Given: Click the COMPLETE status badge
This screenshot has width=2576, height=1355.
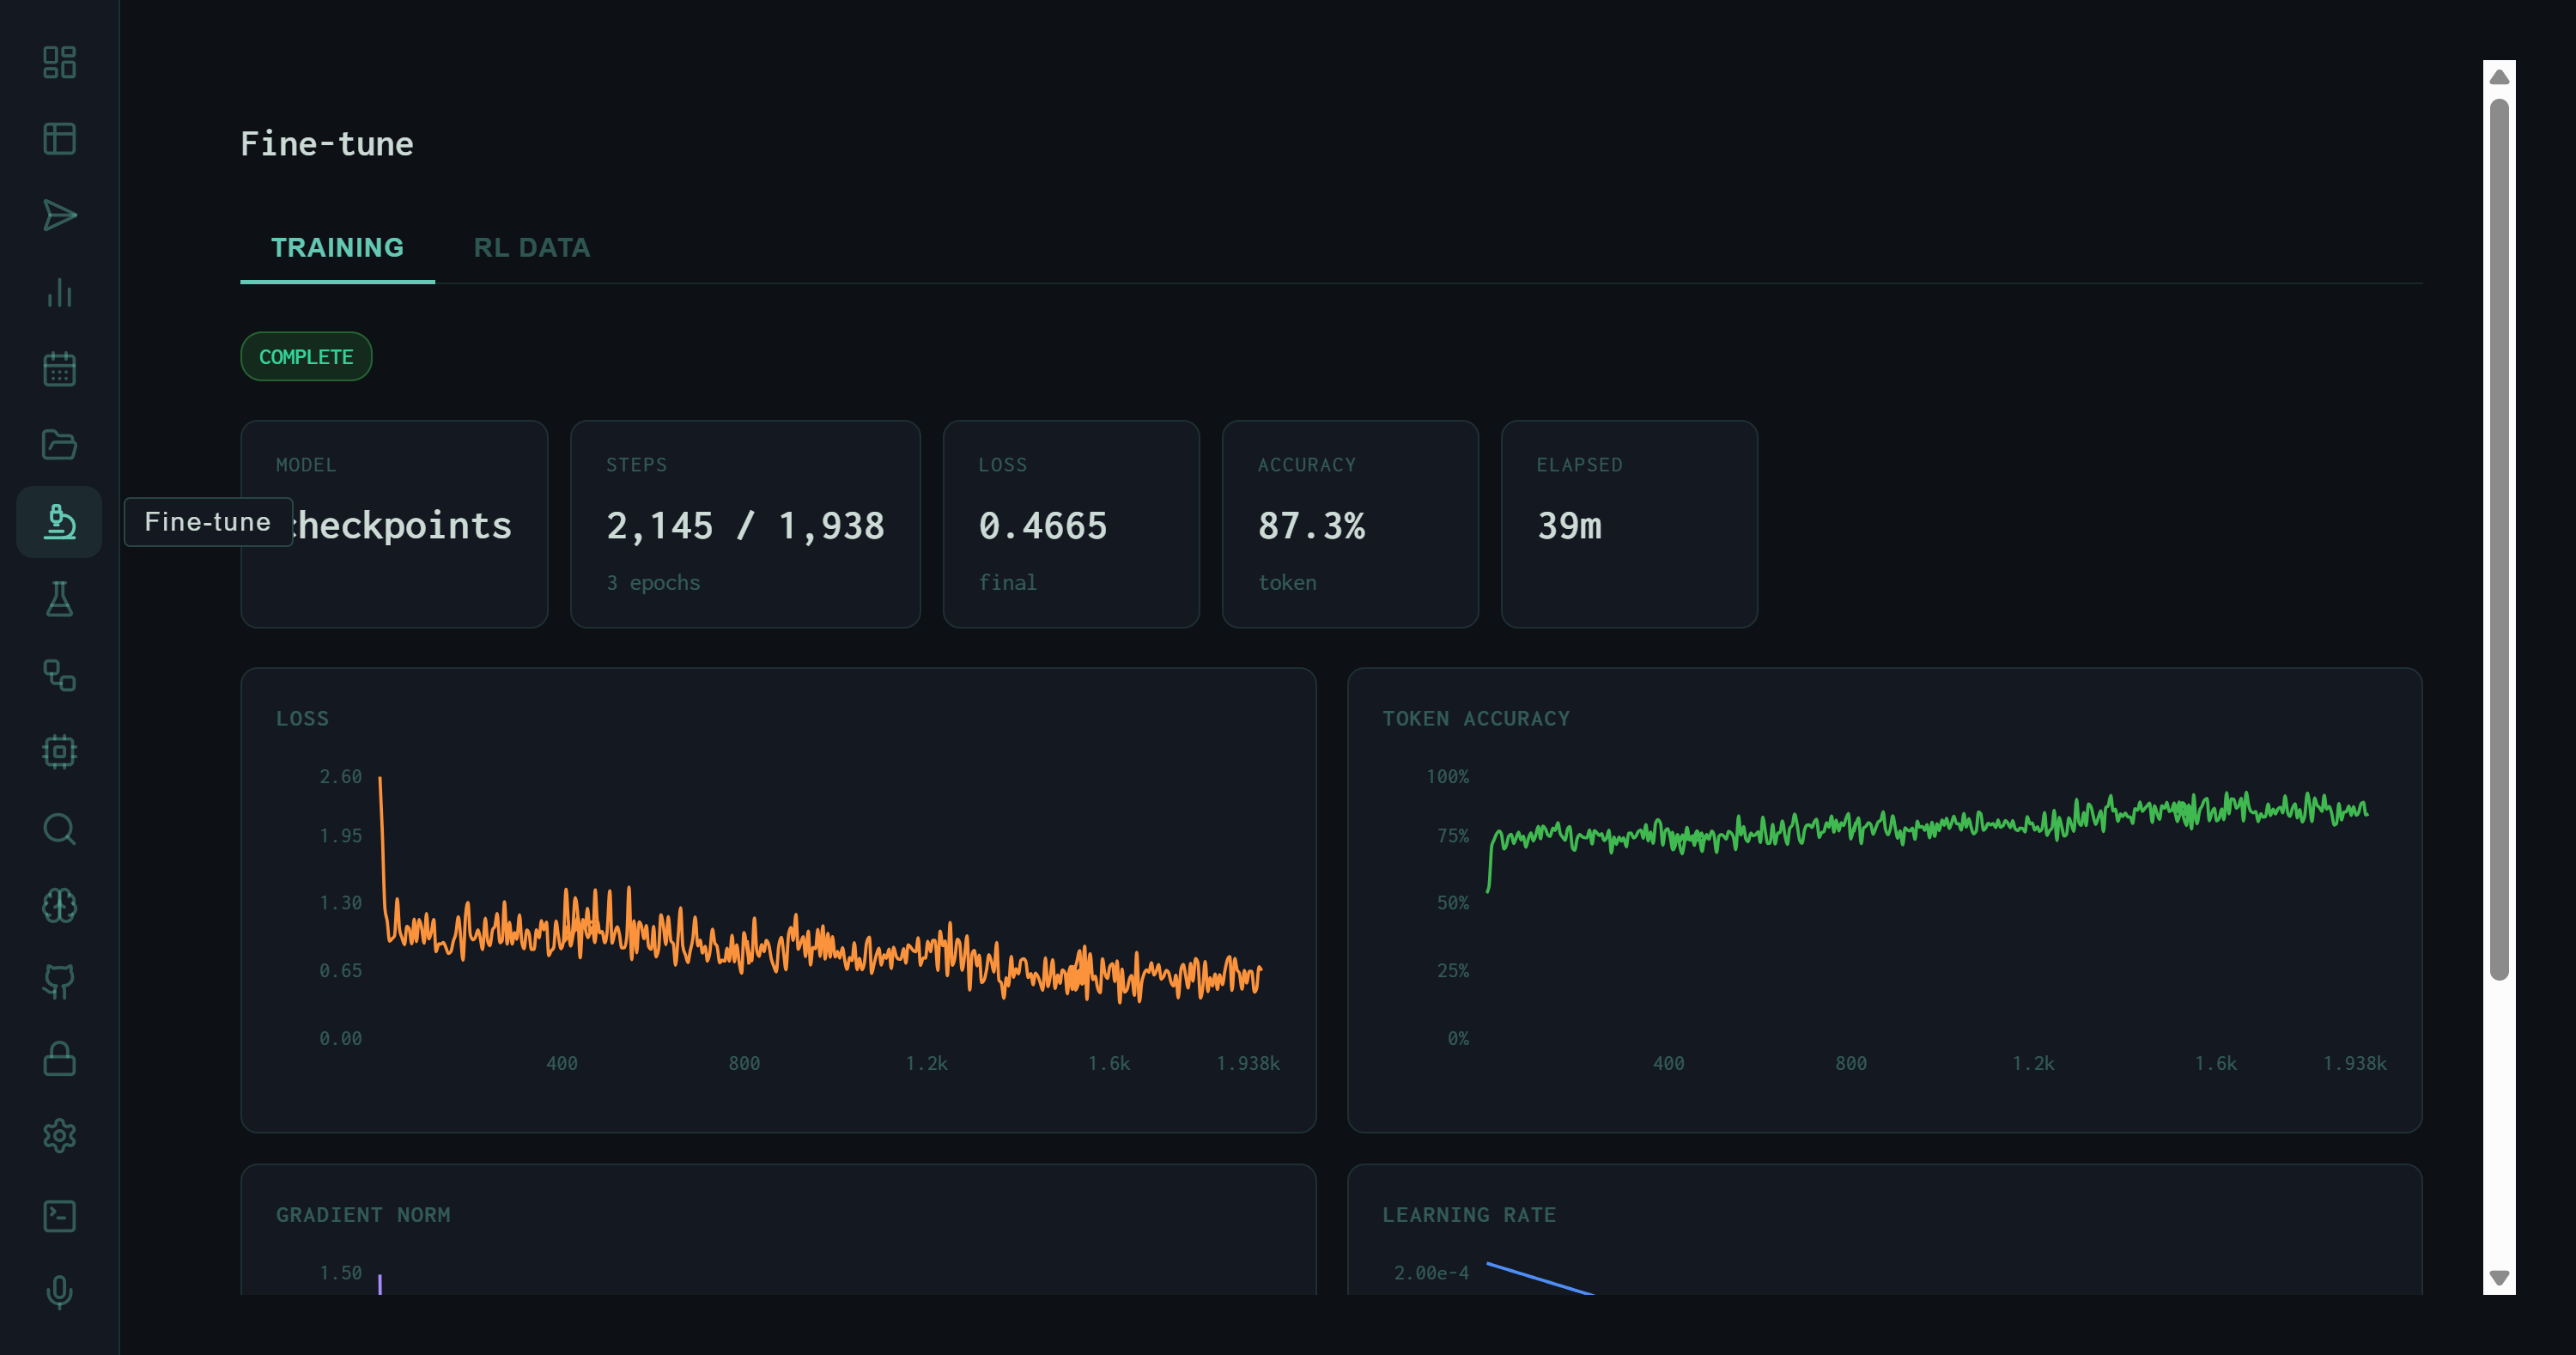Looking at the screenshot, I should (x=306, y=357).
